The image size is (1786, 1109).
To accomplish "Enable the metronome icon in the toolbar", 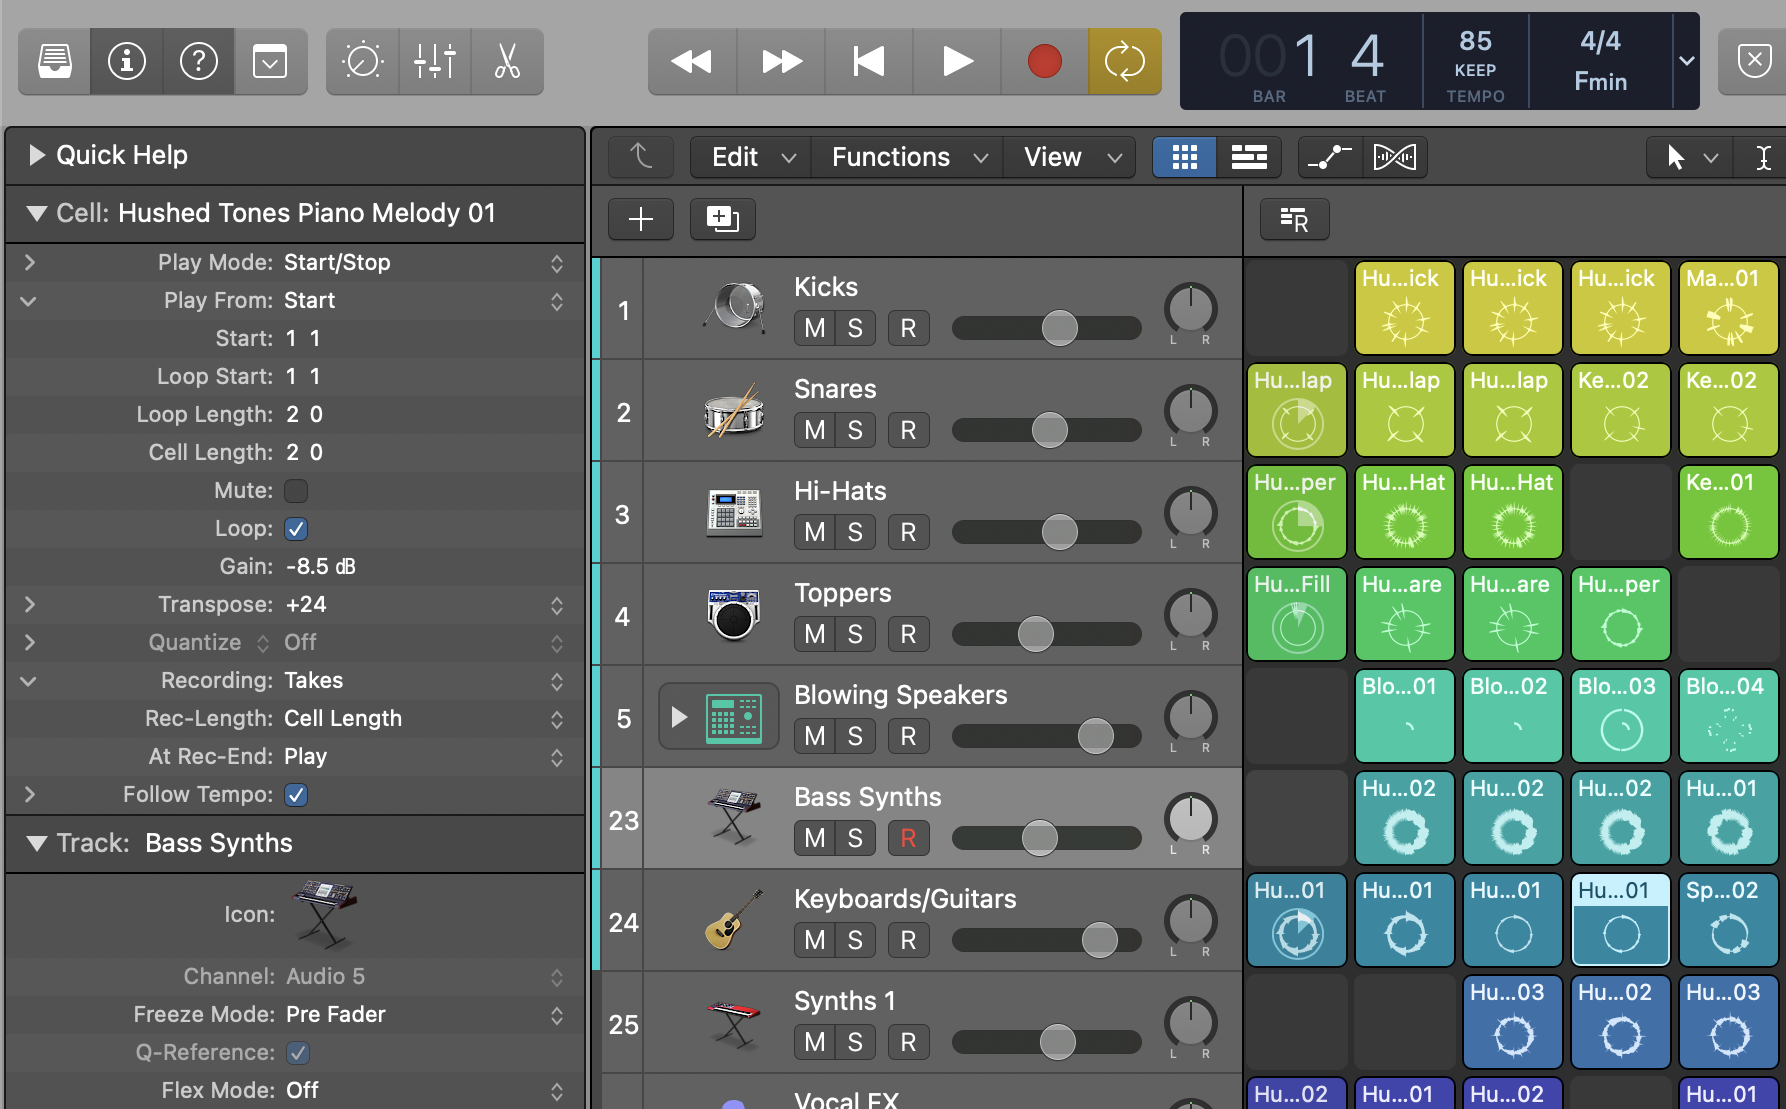I will click(362, 61).
